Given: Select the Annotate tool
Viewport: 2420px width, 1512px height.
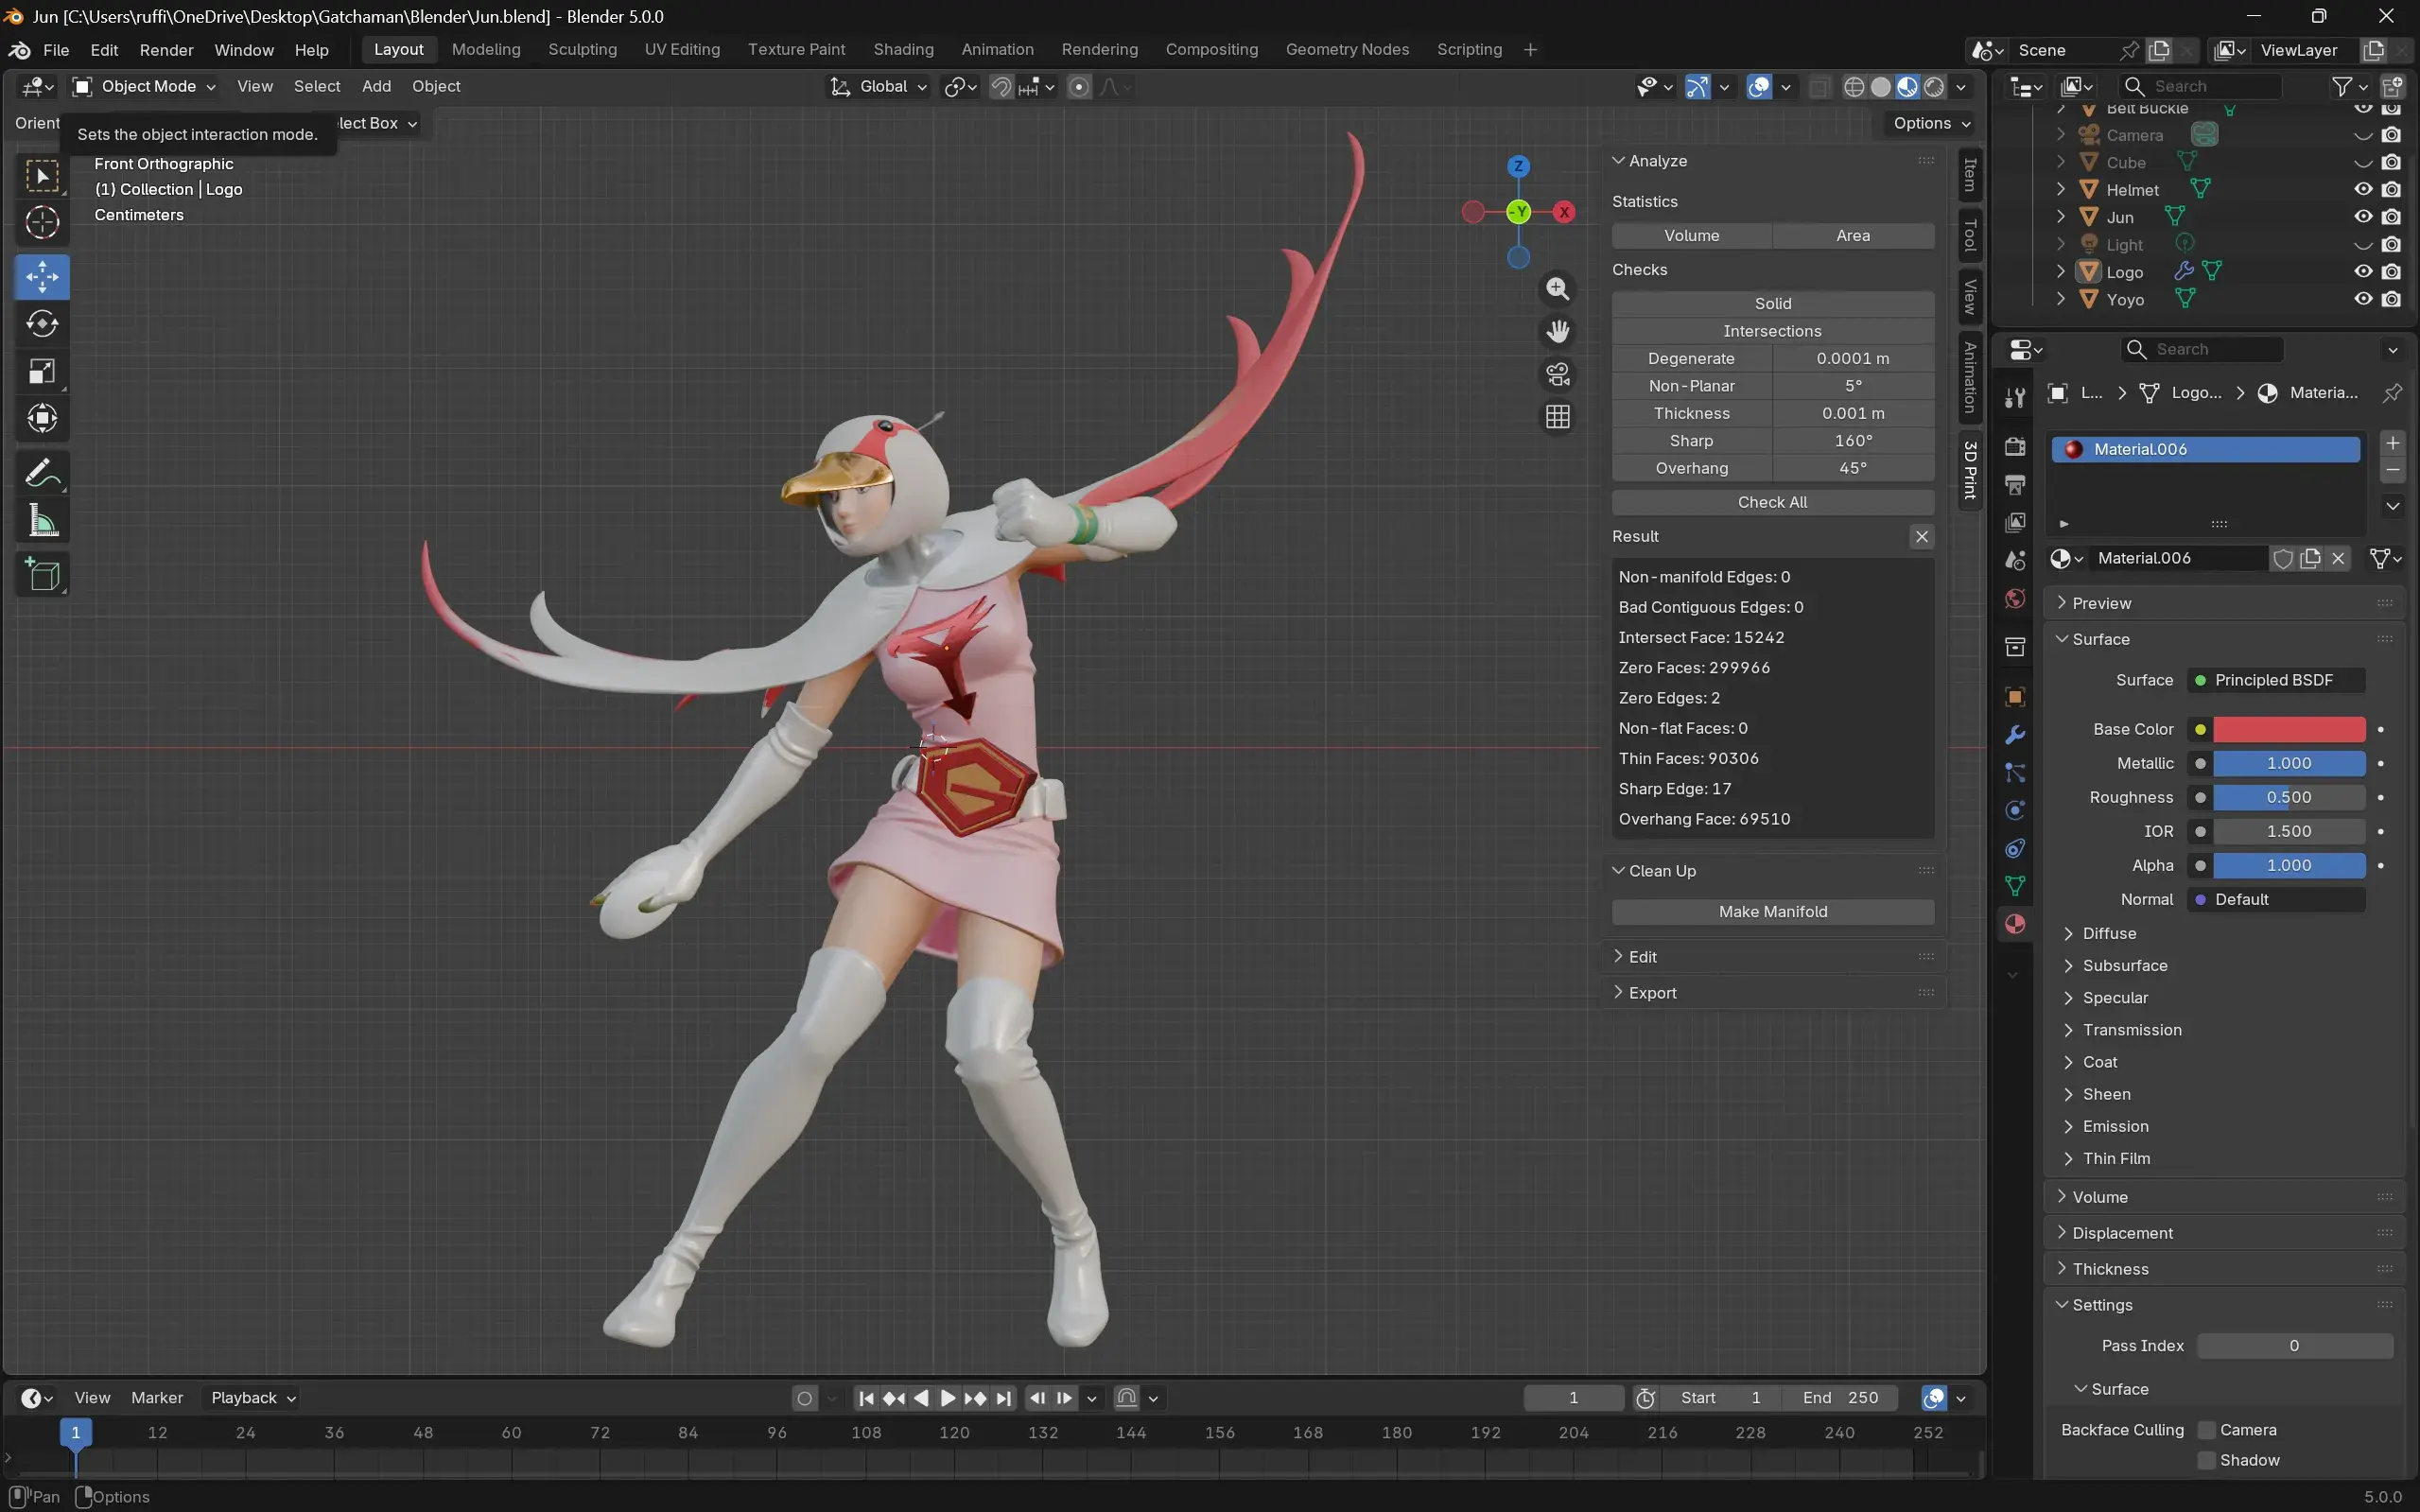Looking at the screenshot, I should click(42, 473).
